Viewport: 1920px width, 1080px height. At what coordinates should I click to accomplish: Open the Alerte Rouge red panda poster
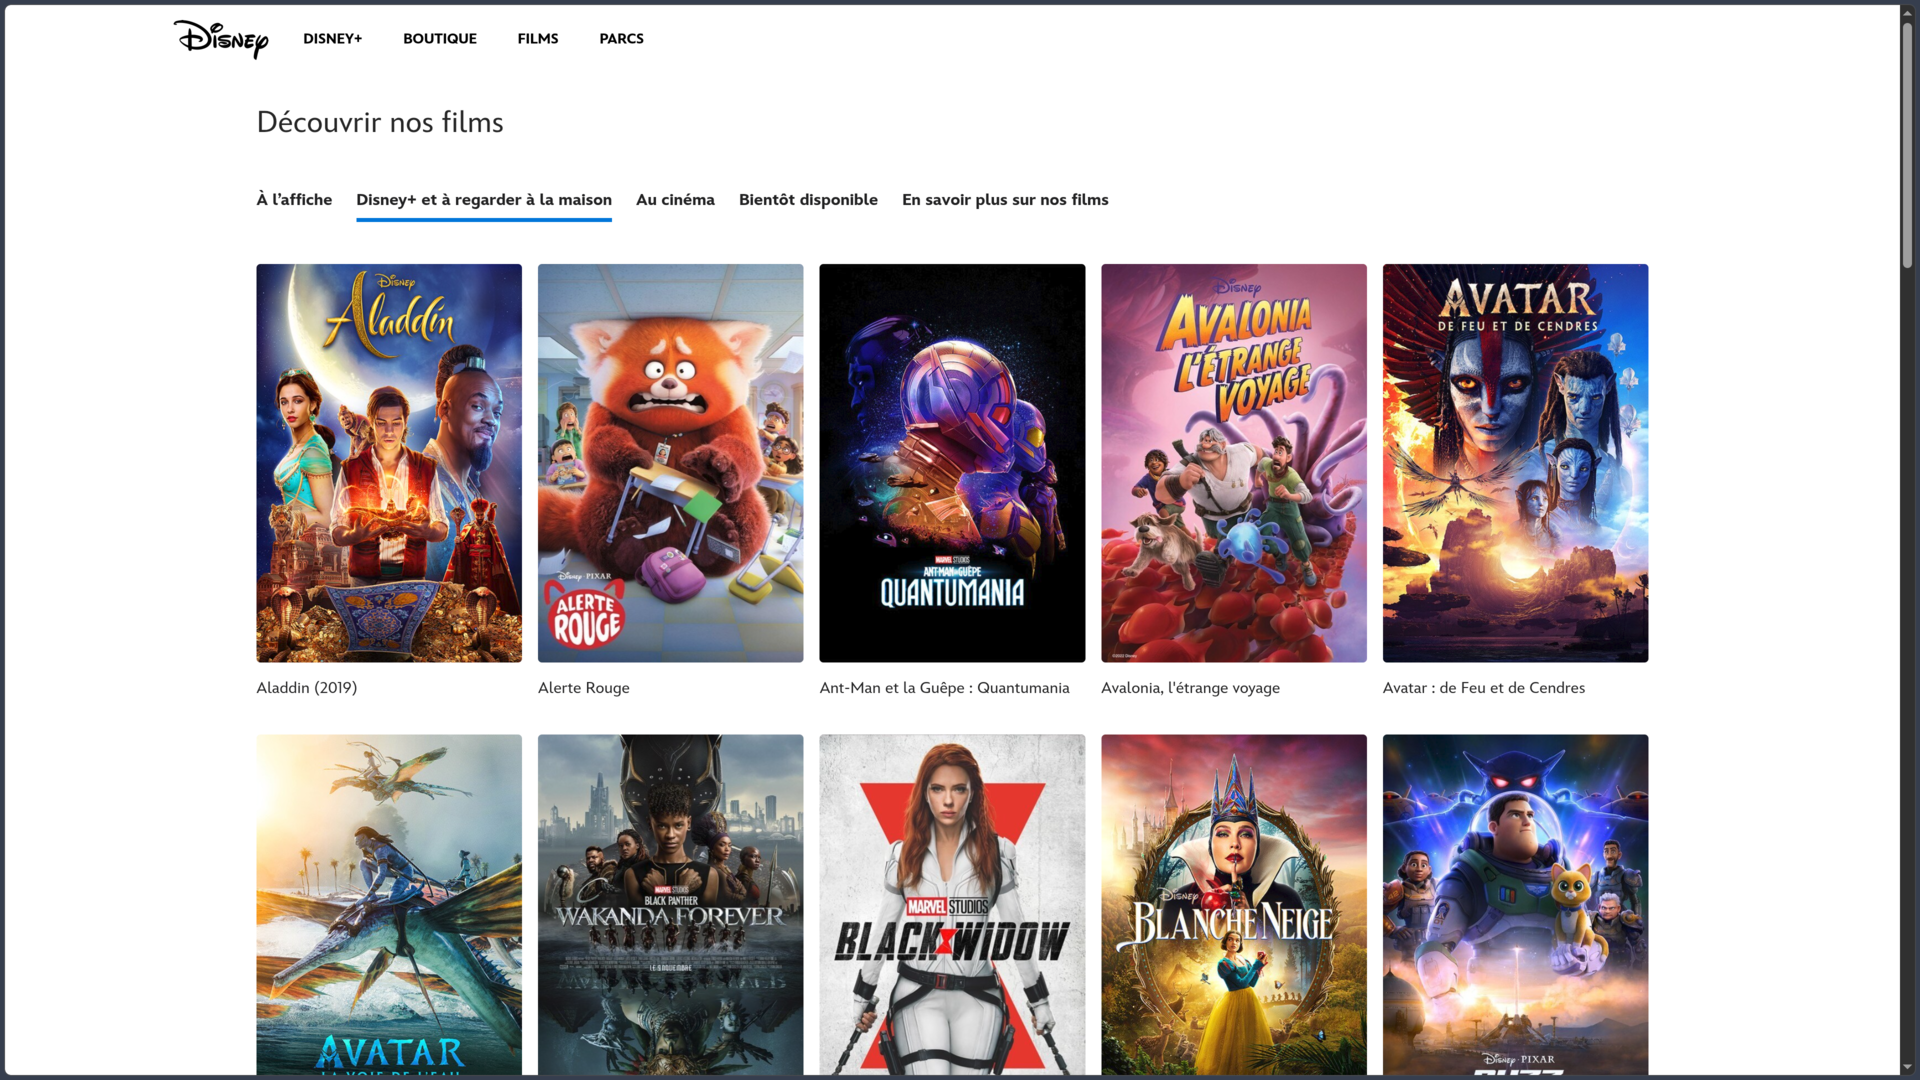[670, 463]
